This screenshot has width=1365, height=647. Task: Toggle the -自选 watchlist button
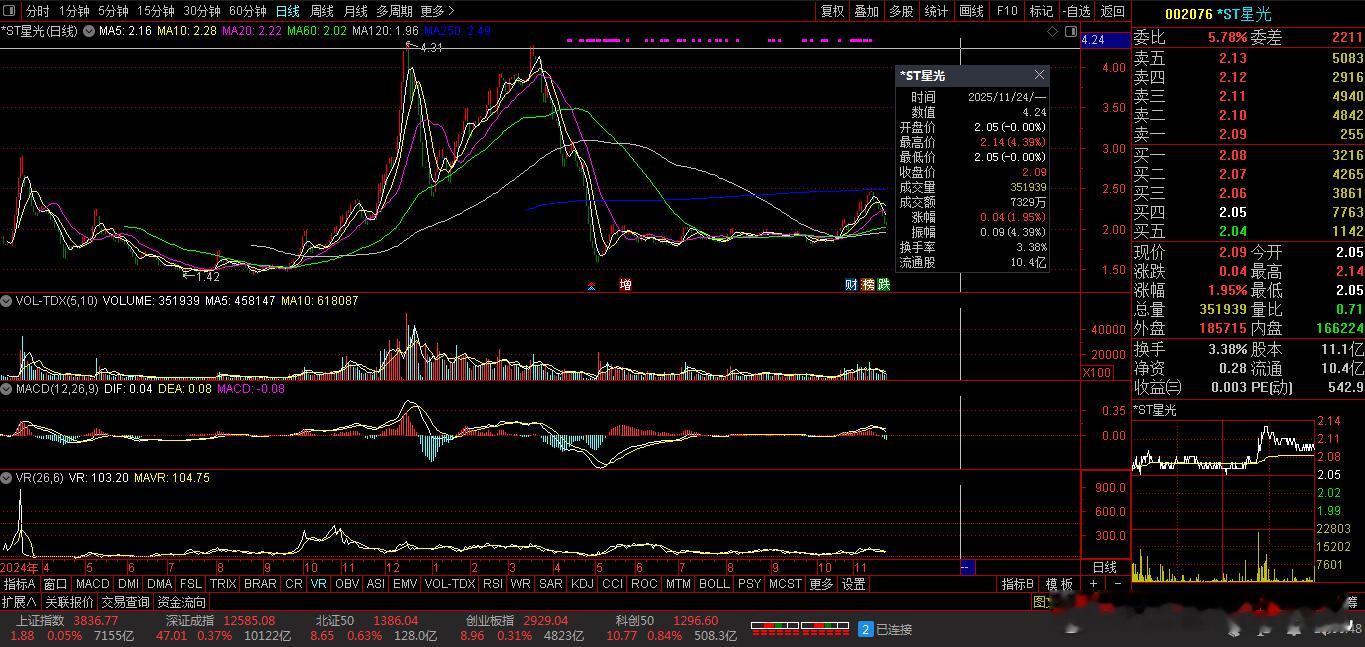pos(1076,11)
